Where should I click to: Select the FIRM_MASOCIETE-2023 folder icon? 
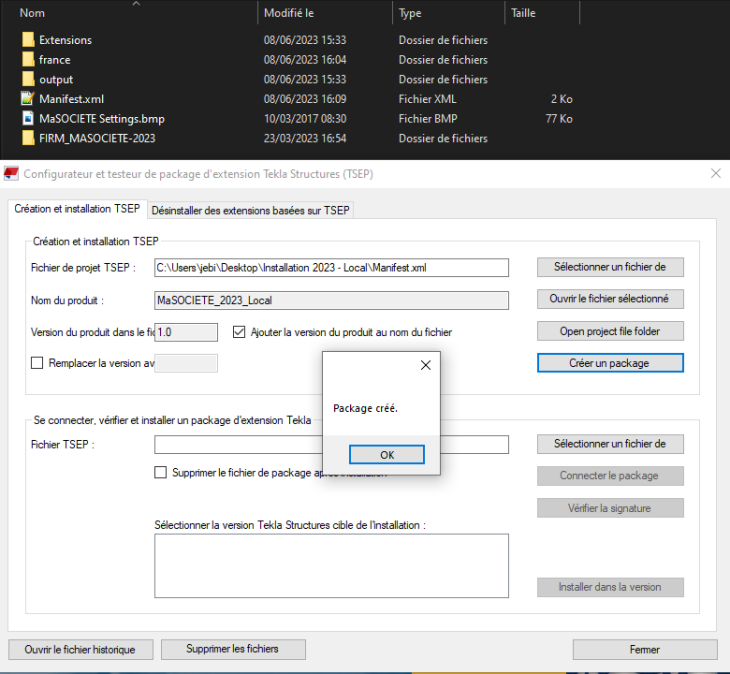[28, 138]
